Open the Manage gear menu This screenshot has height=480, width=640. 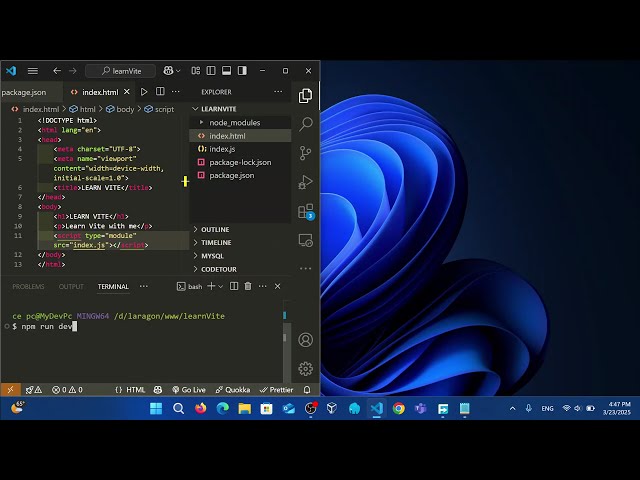[x=306, y=369]
